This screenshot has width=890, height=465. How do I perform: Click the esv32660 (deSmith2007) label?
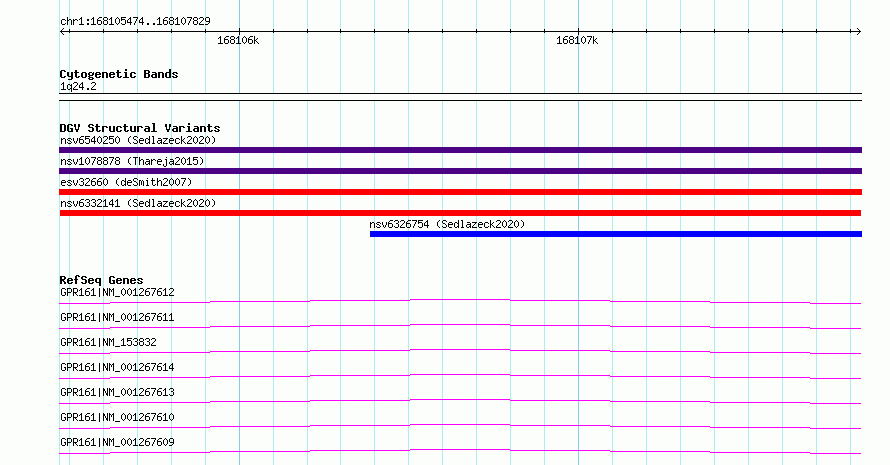[126, 182]
